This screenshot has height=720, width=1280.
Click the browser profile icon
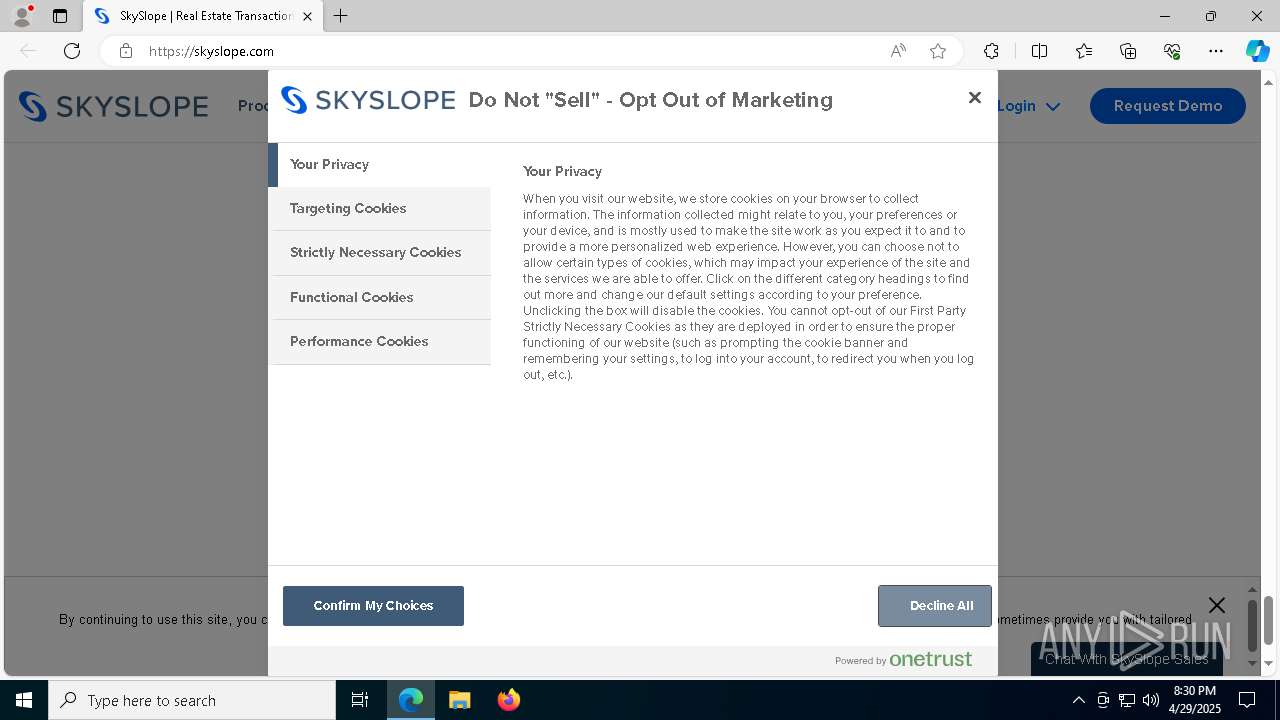click(22, 16)
